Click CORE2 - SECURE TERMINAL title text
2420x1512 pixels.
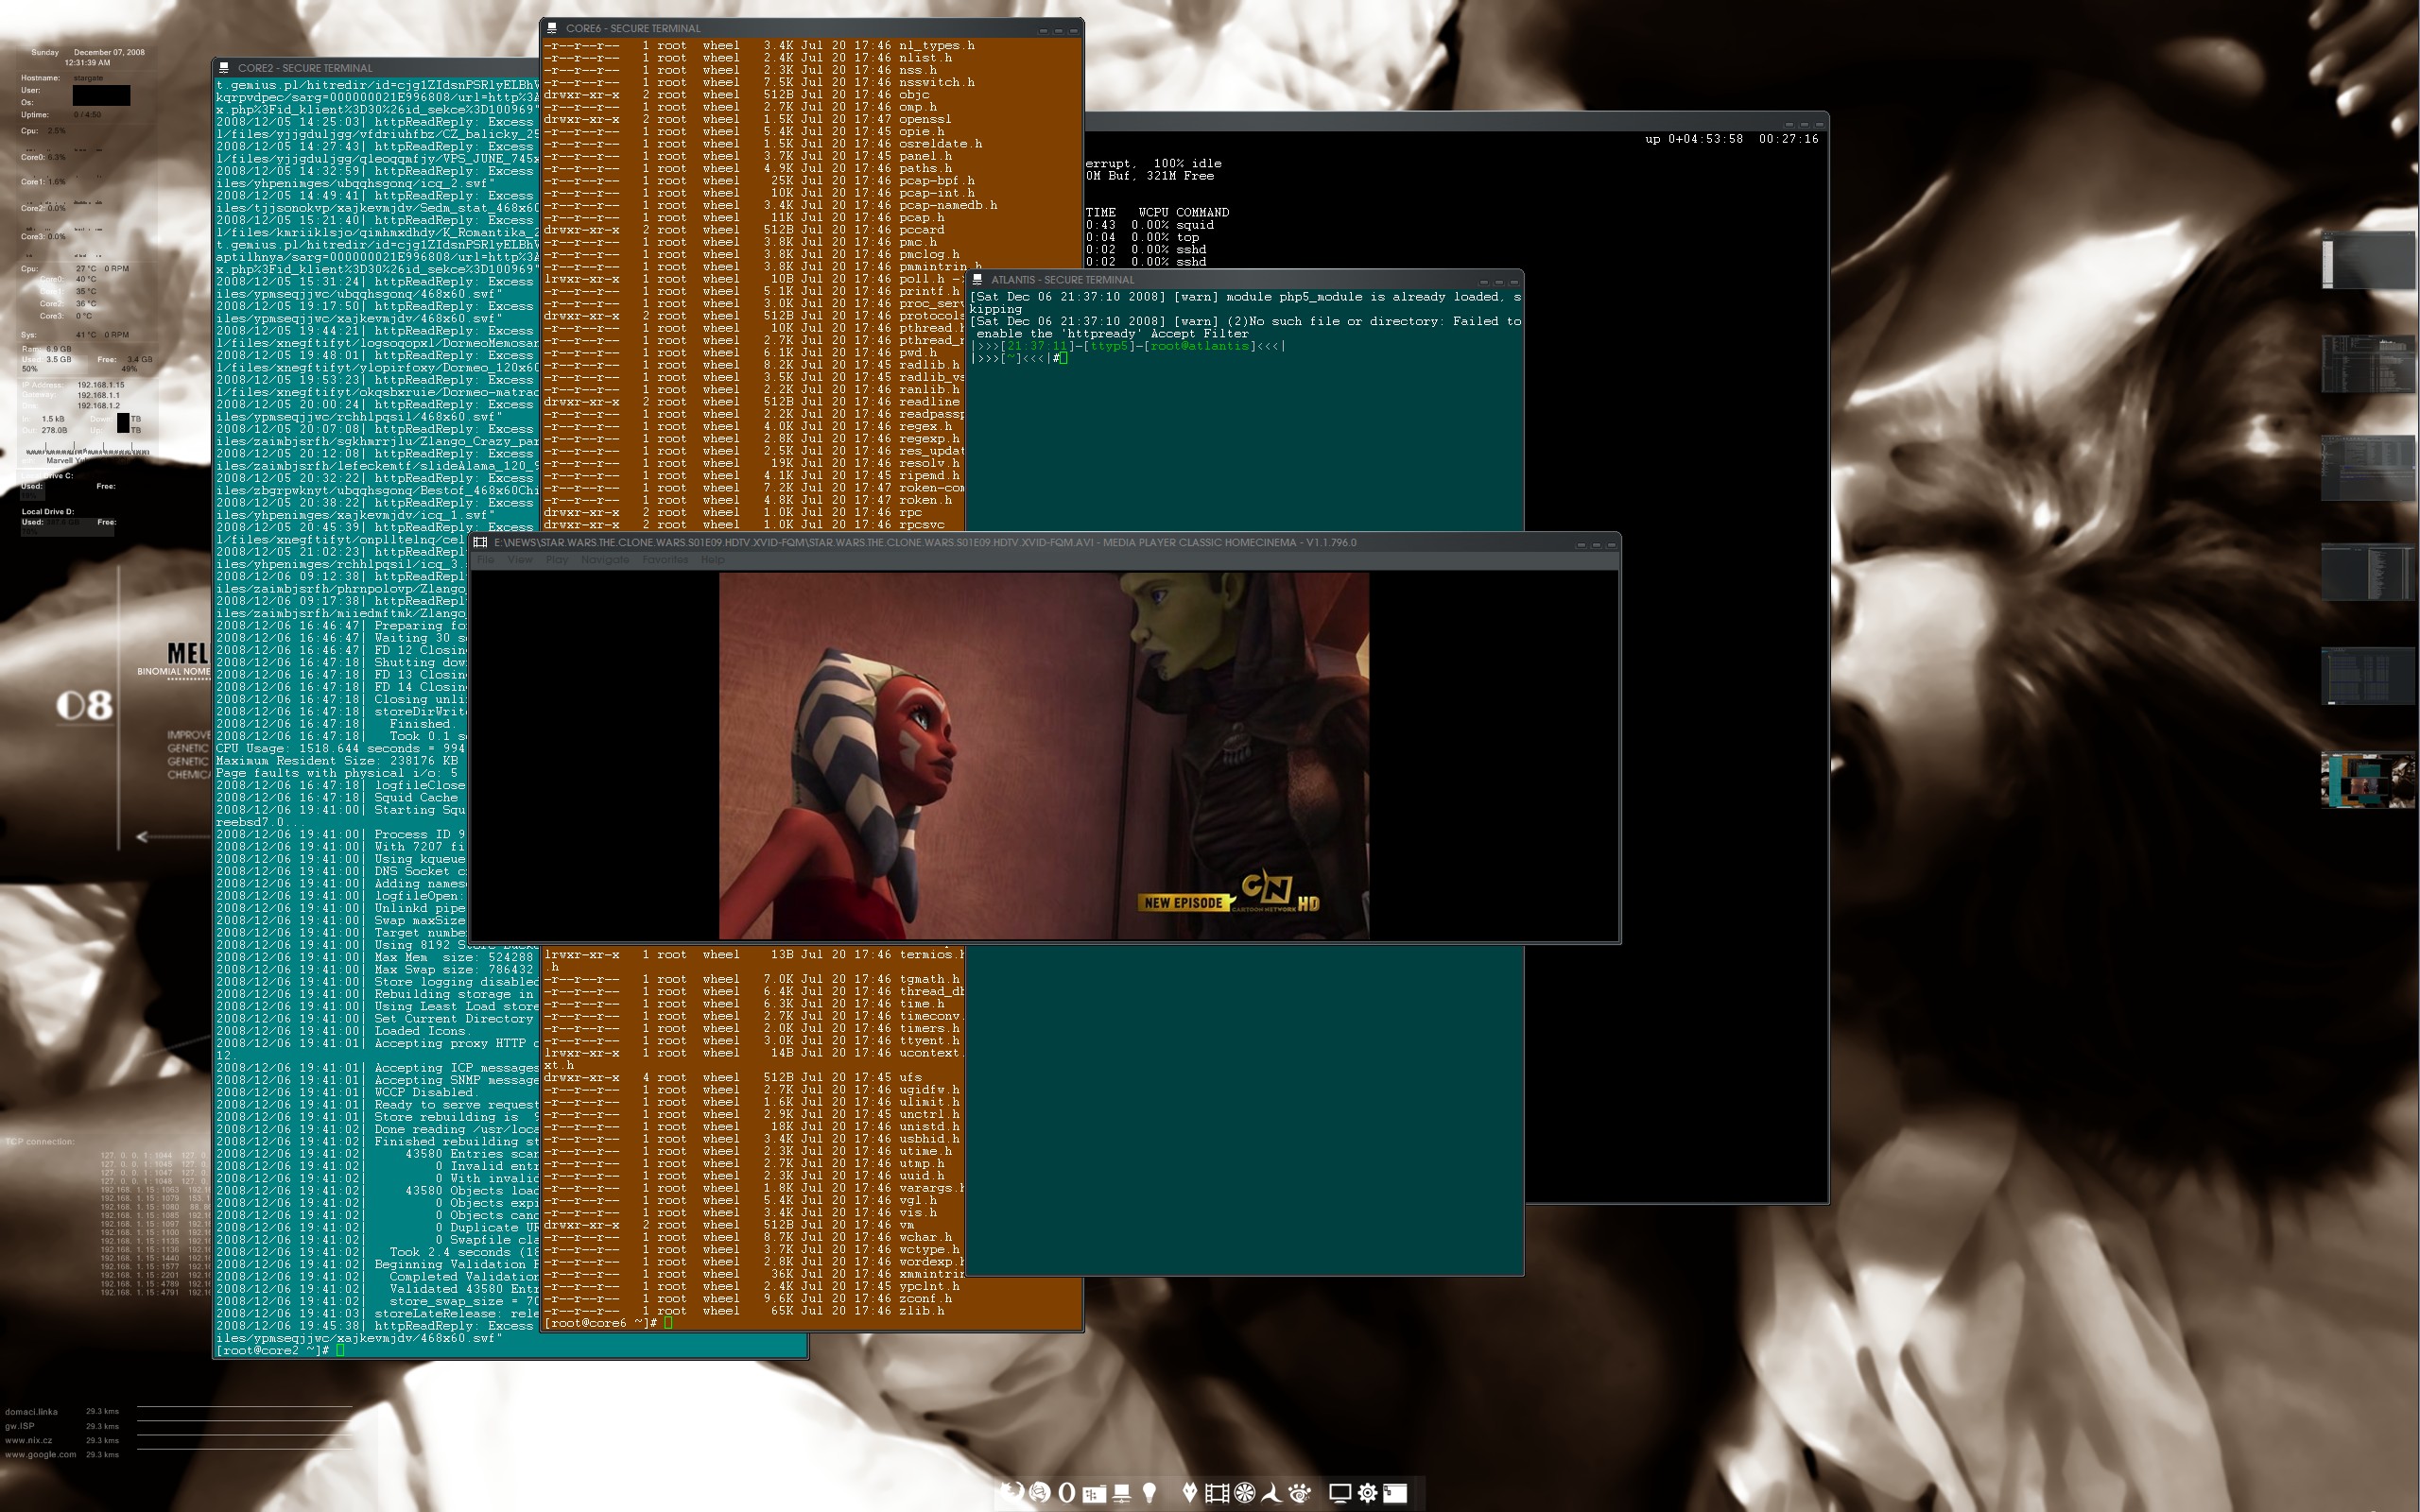(305, 68)
